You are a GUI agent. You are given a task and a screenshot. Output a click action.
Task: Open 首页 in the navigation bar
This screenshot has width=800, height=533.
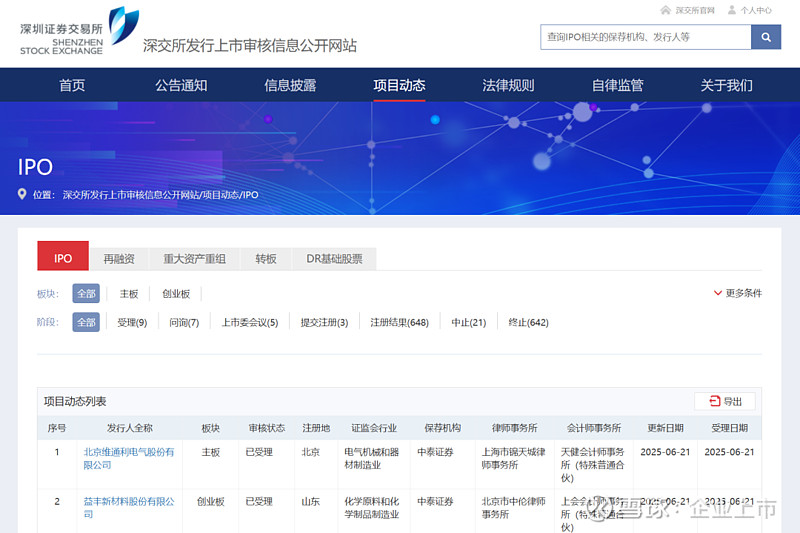point(72,85)
